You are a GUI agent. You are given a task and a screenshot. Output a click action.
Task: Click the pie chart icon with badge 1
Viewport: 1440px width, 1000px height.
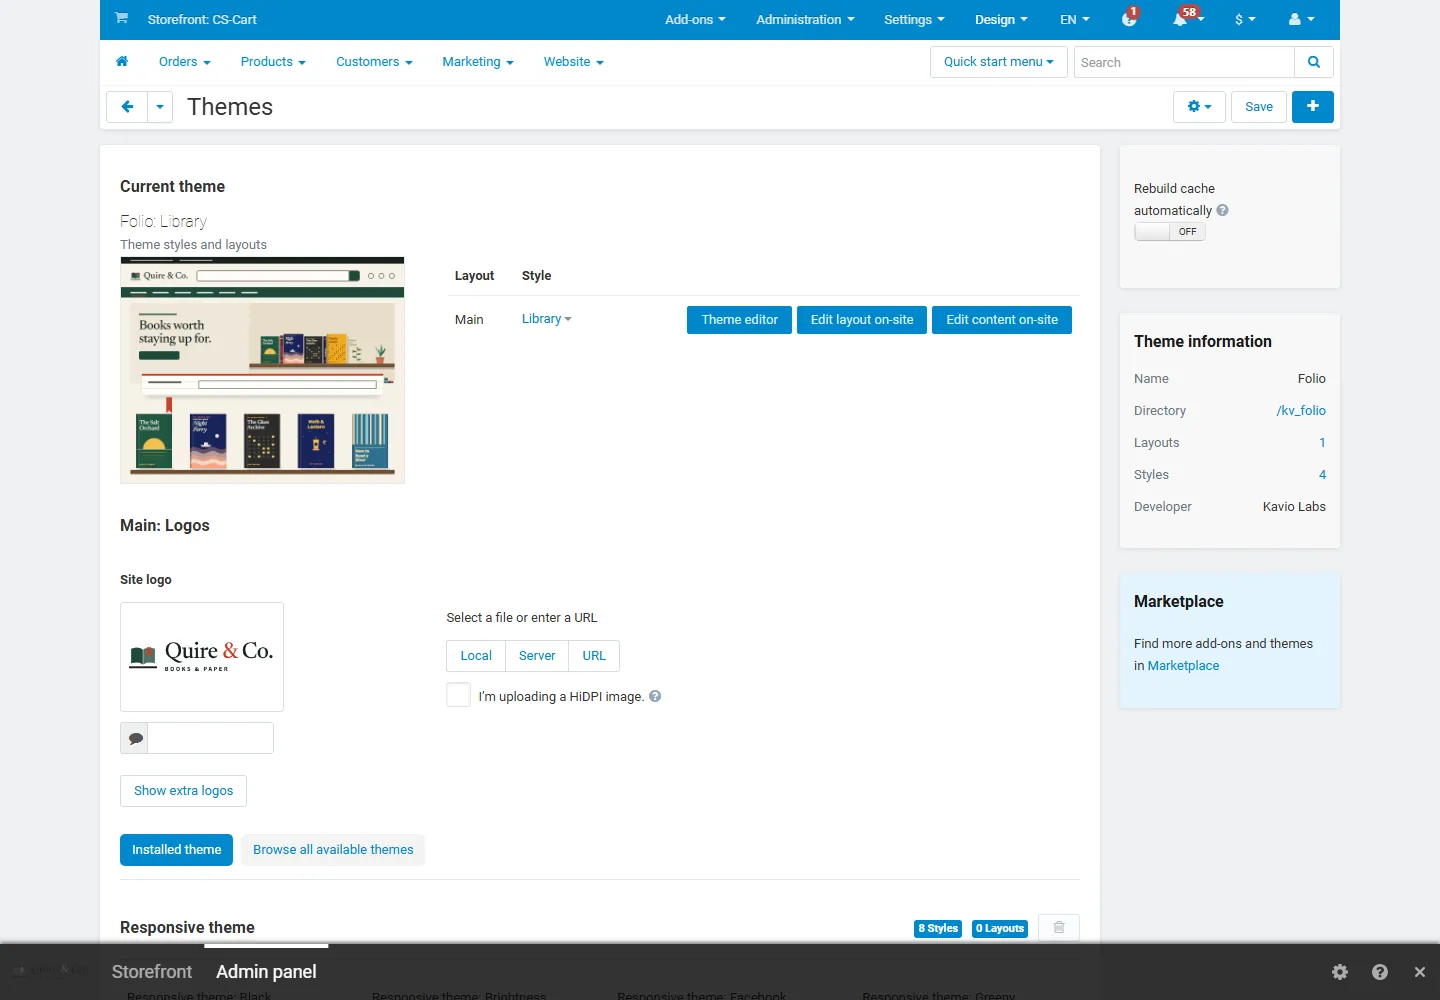(1130, 19)
